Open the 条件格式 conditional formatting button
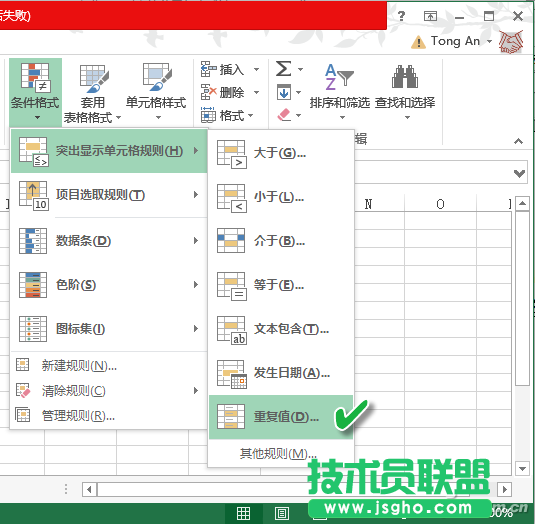 [35, 91]
